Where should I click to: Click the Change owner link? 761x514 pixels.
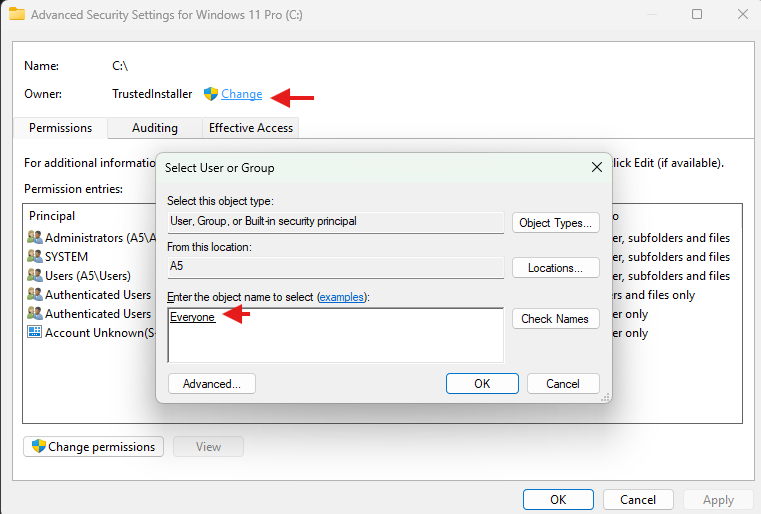[x=241, y=94]
